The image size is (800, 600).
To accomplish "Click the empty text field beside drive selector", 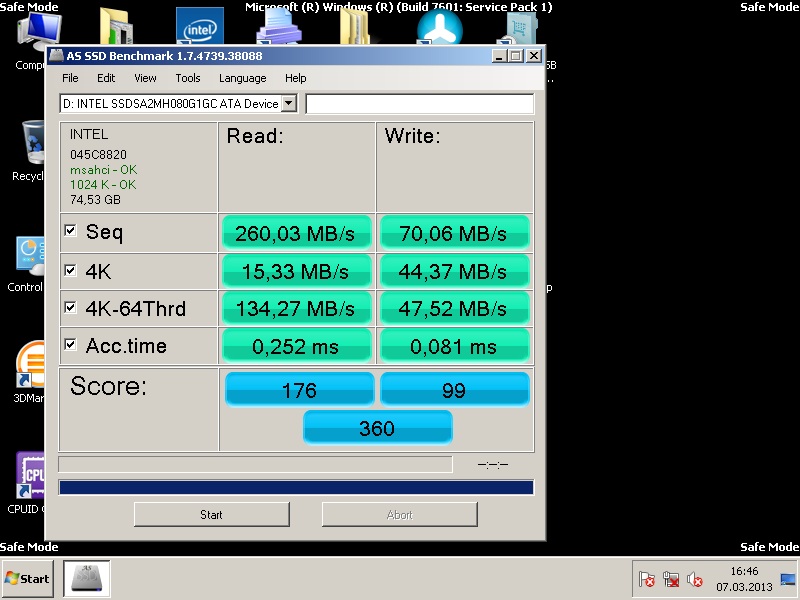I will click(419, 104).
